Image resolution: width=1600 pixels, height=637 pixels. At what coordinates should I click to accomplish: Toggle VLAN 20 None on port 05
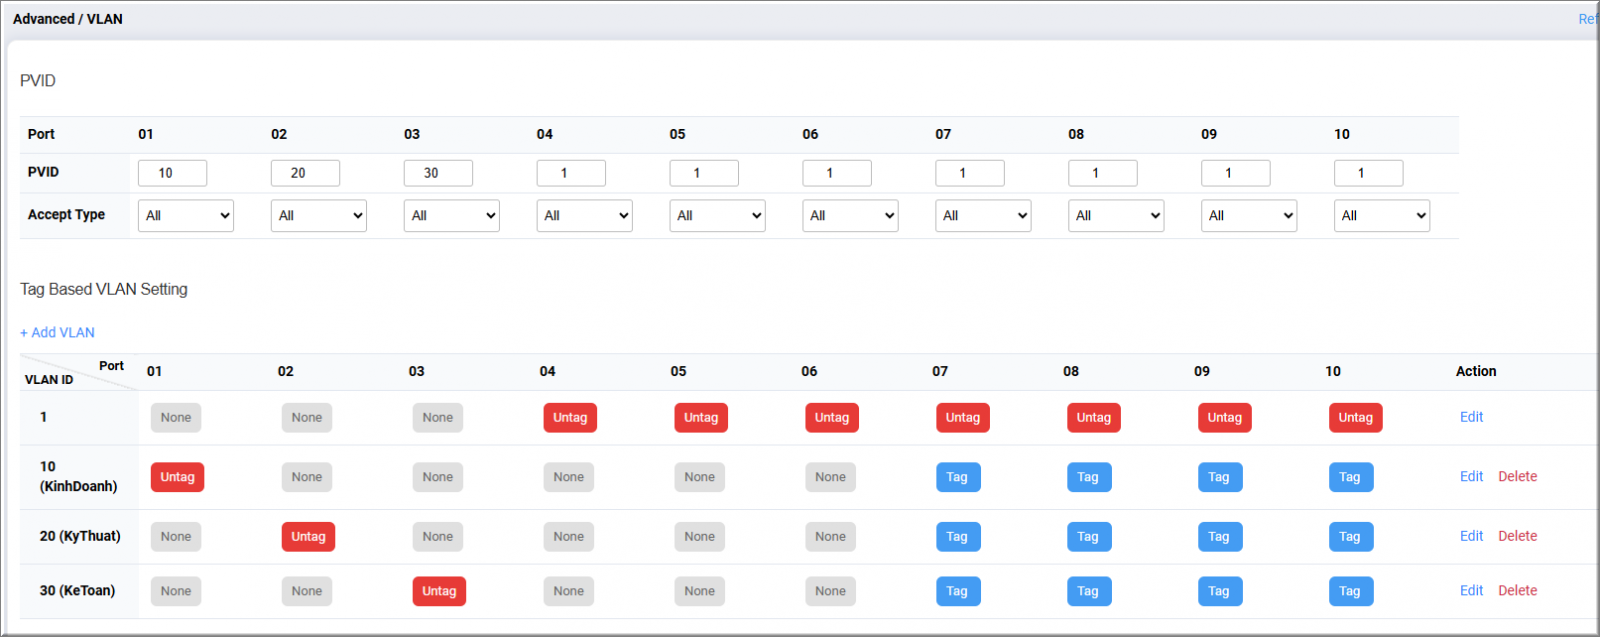(699, 537)
